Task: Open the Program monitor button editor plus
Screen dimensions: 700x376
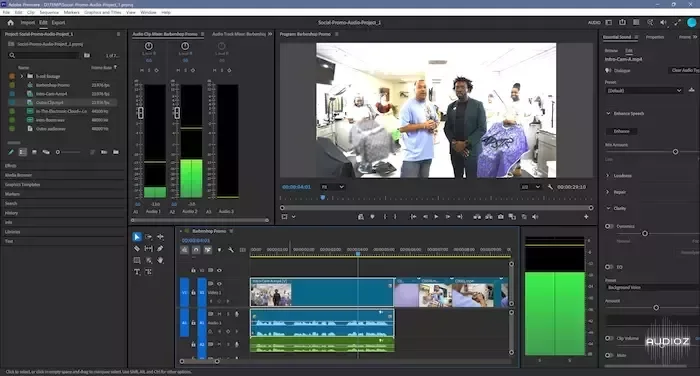Action: pyautogui.click(x=586, y=217)
